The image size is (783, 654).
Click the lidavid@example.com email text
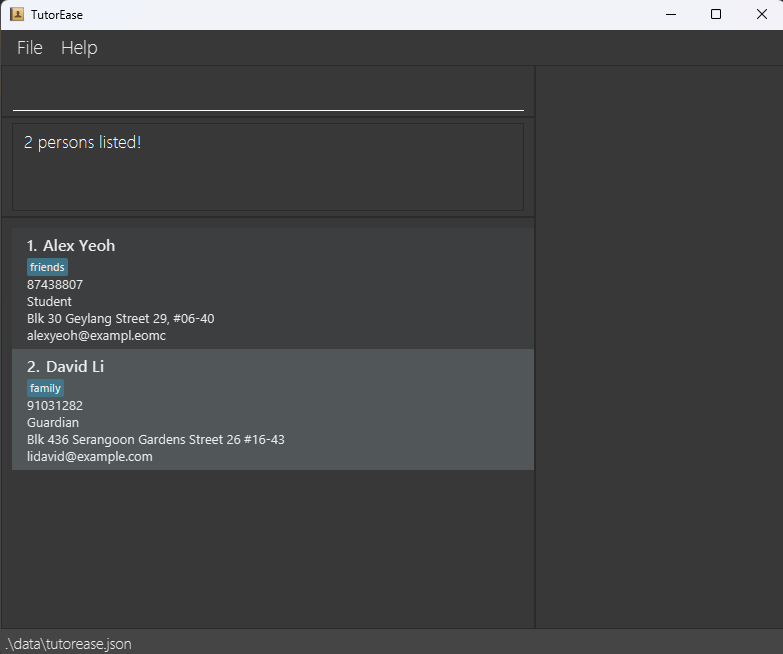pos(90,456)
